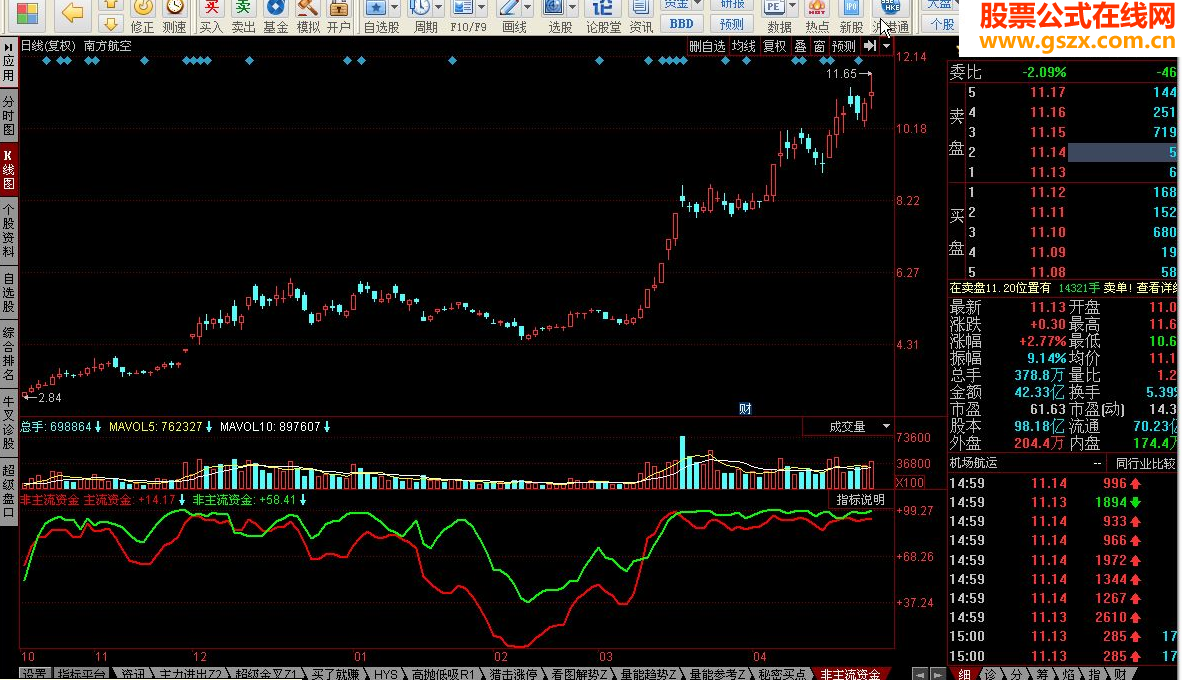
Task: Open F10/F9 stock info
Action: coord(463,17)
